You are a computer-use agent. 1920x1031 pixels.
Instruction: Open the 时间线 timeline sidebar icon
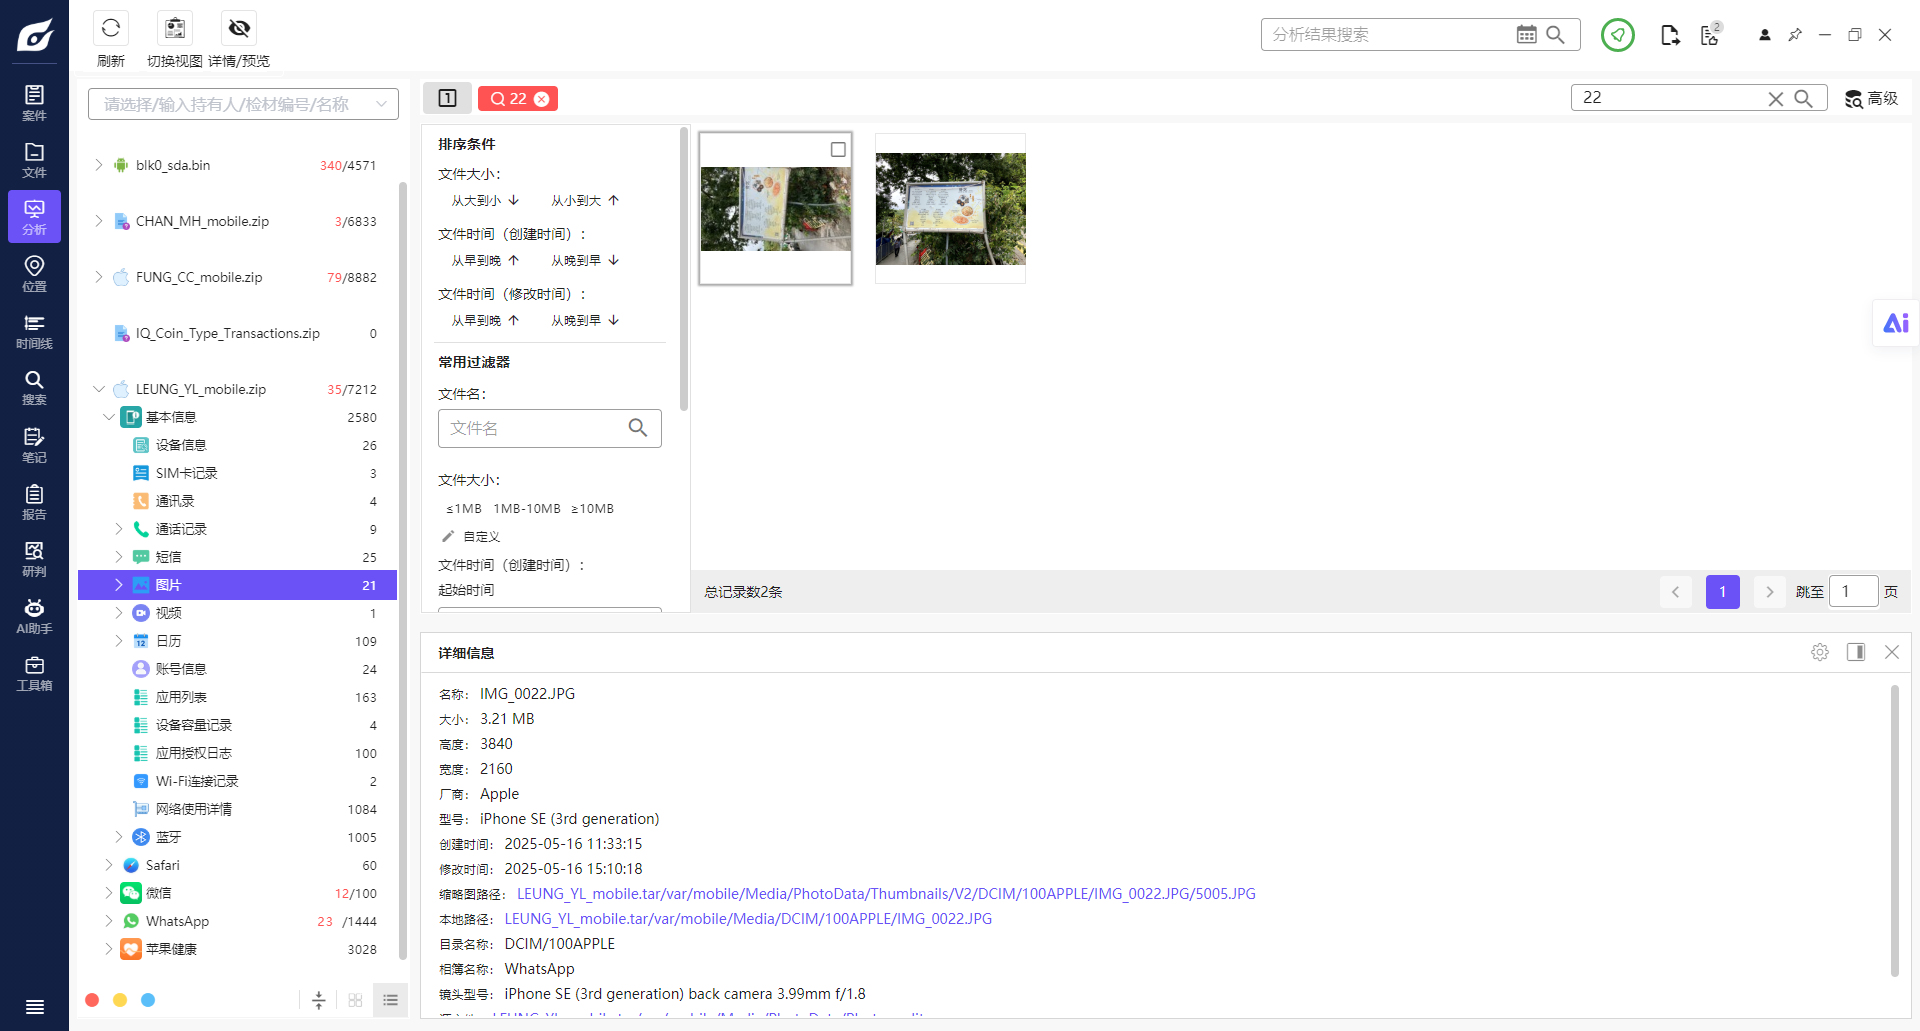click(34, 332)
